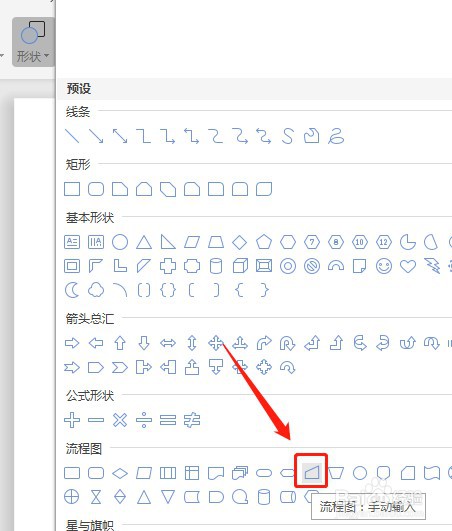
Task: Select the double-headed arrow line shape
Action: [x=120, y=136]
